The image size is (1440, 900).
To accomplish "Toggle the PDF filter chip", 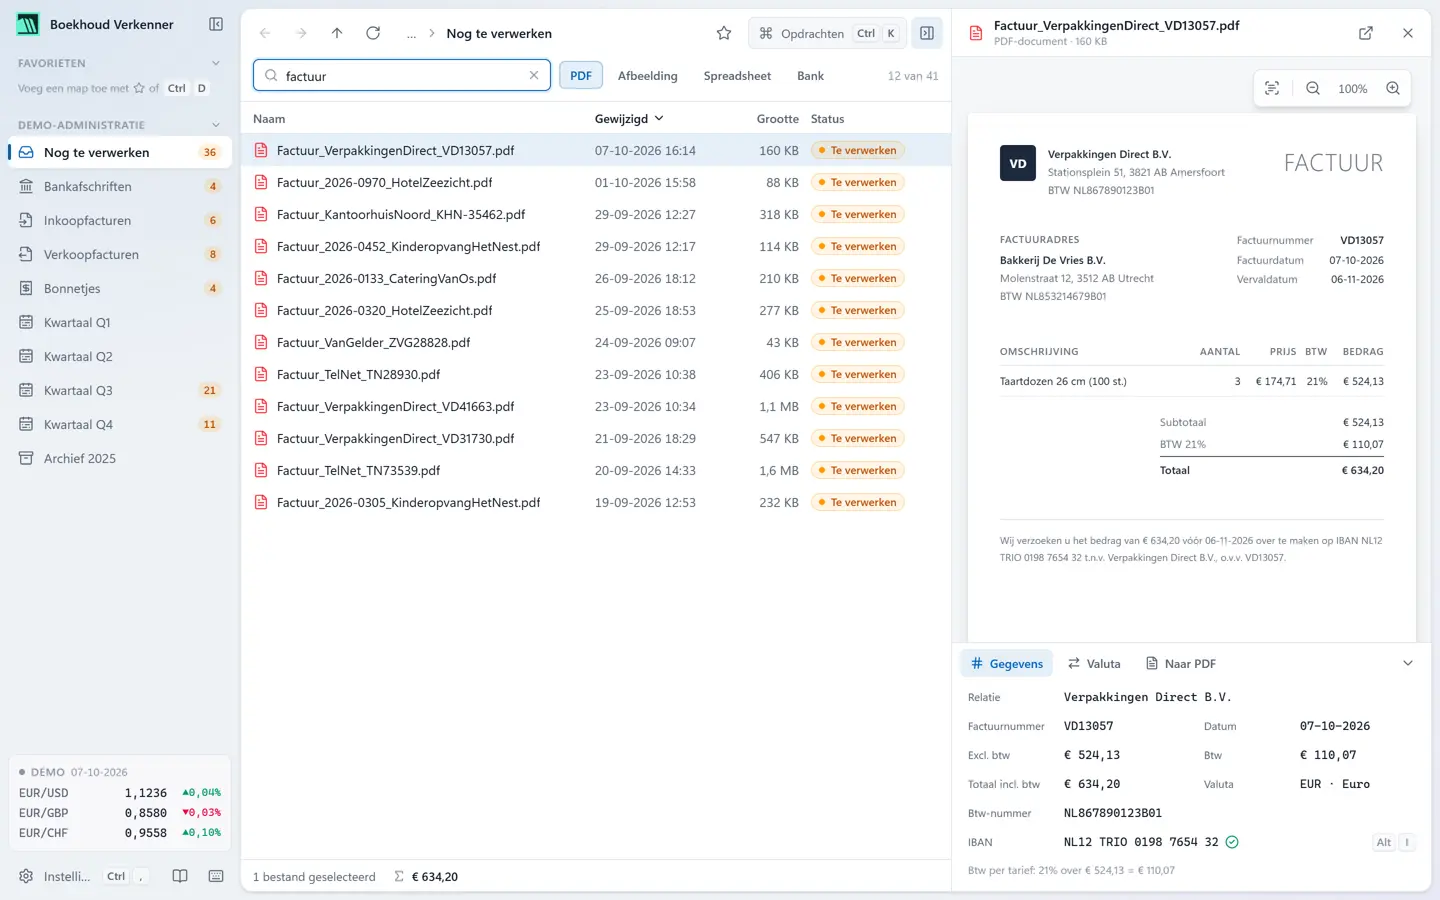I will point(581,75).
